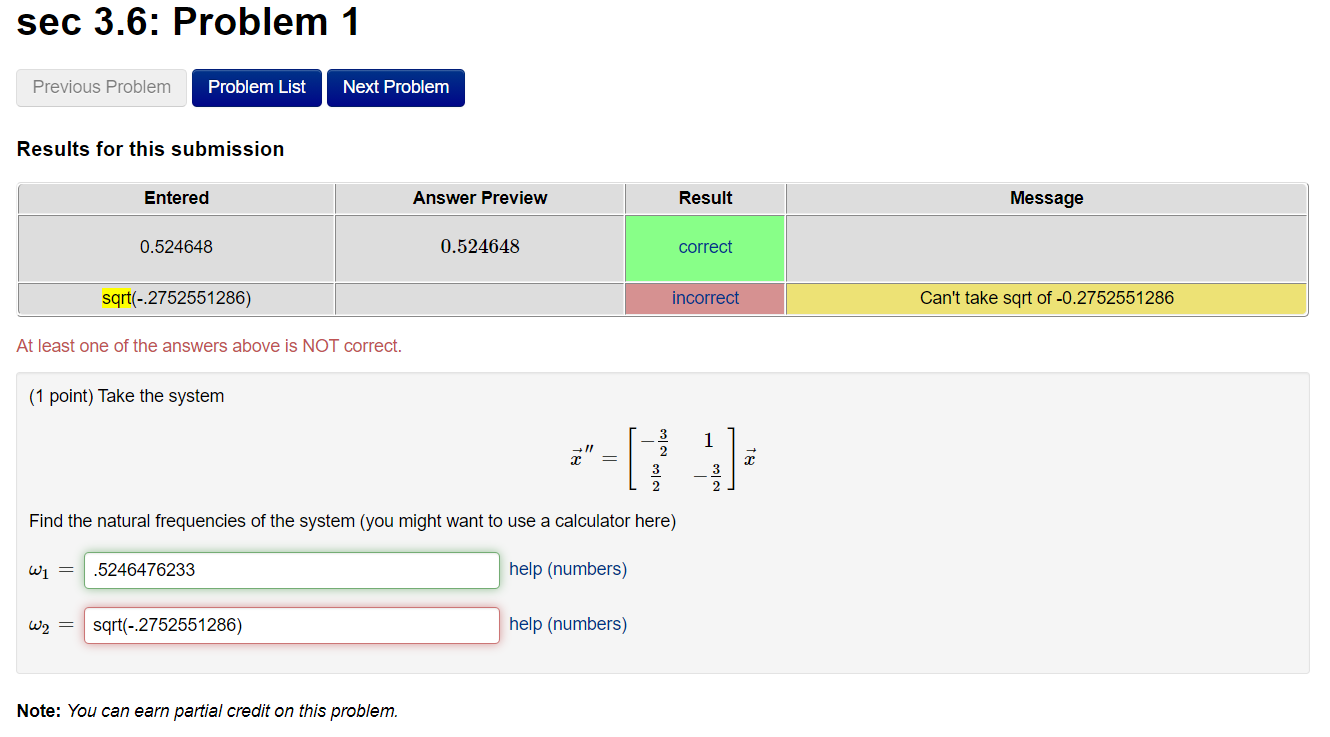The image size is (1330, 737).
Task: Click the 'sec 3.6: Problem 1' heading
Action: pos(189,22)
